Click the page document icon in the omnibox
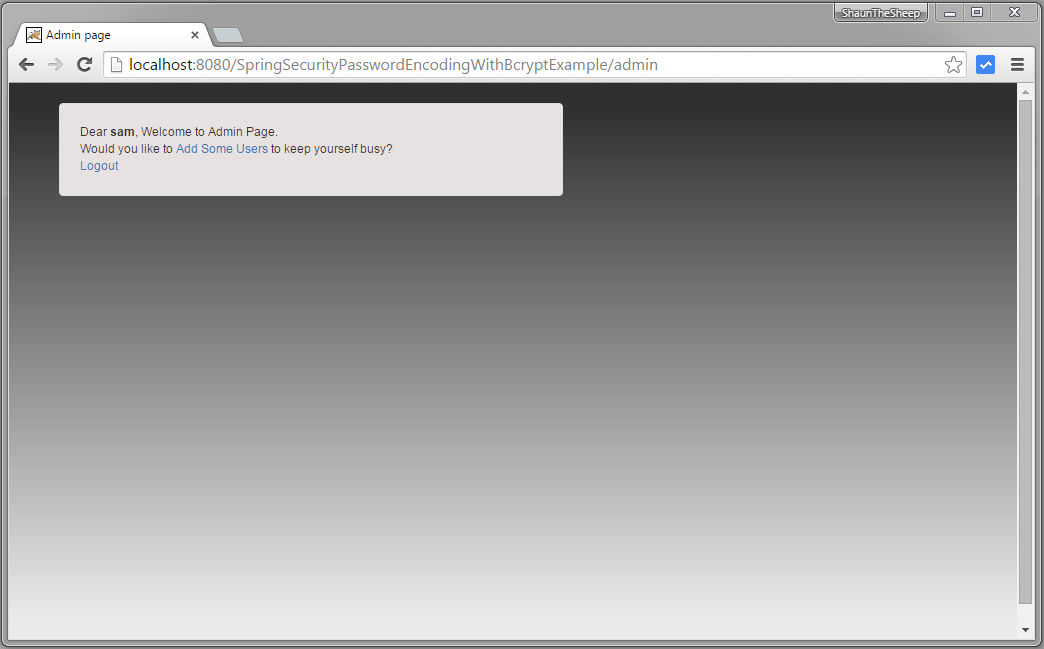1044x649 pixels. click(x=115, y=64)
